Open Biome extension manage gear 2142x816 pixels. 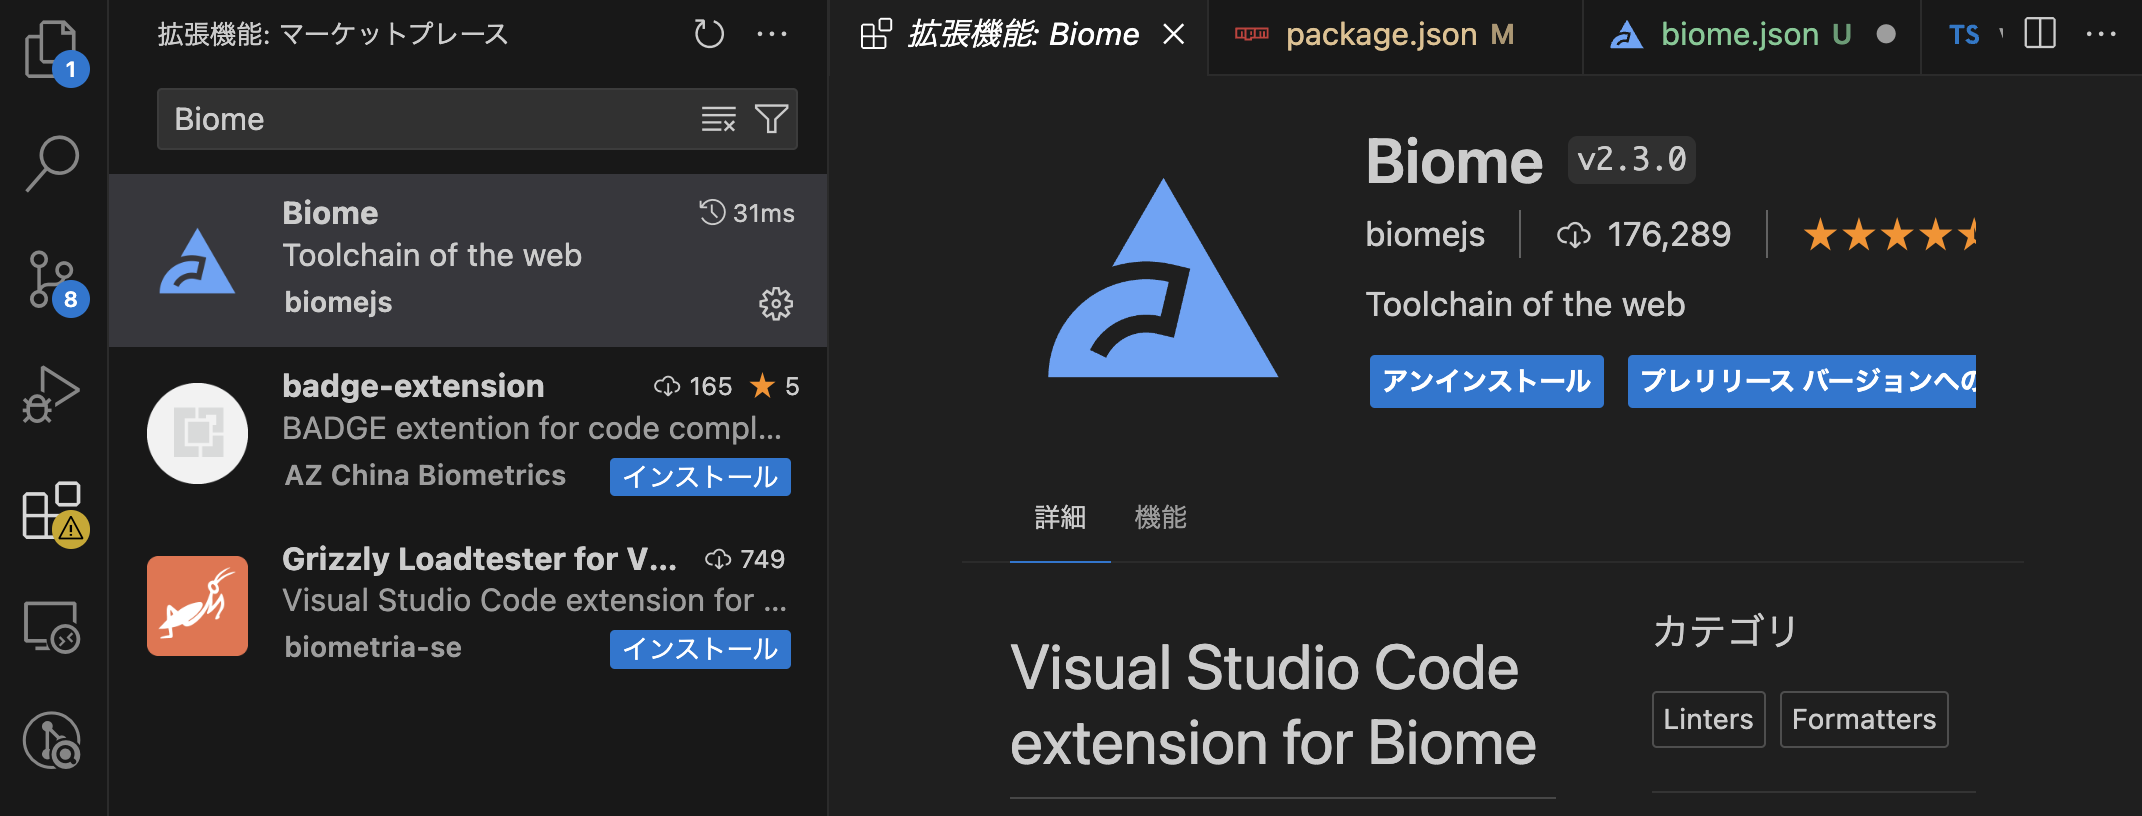click(x=776, y=303)
